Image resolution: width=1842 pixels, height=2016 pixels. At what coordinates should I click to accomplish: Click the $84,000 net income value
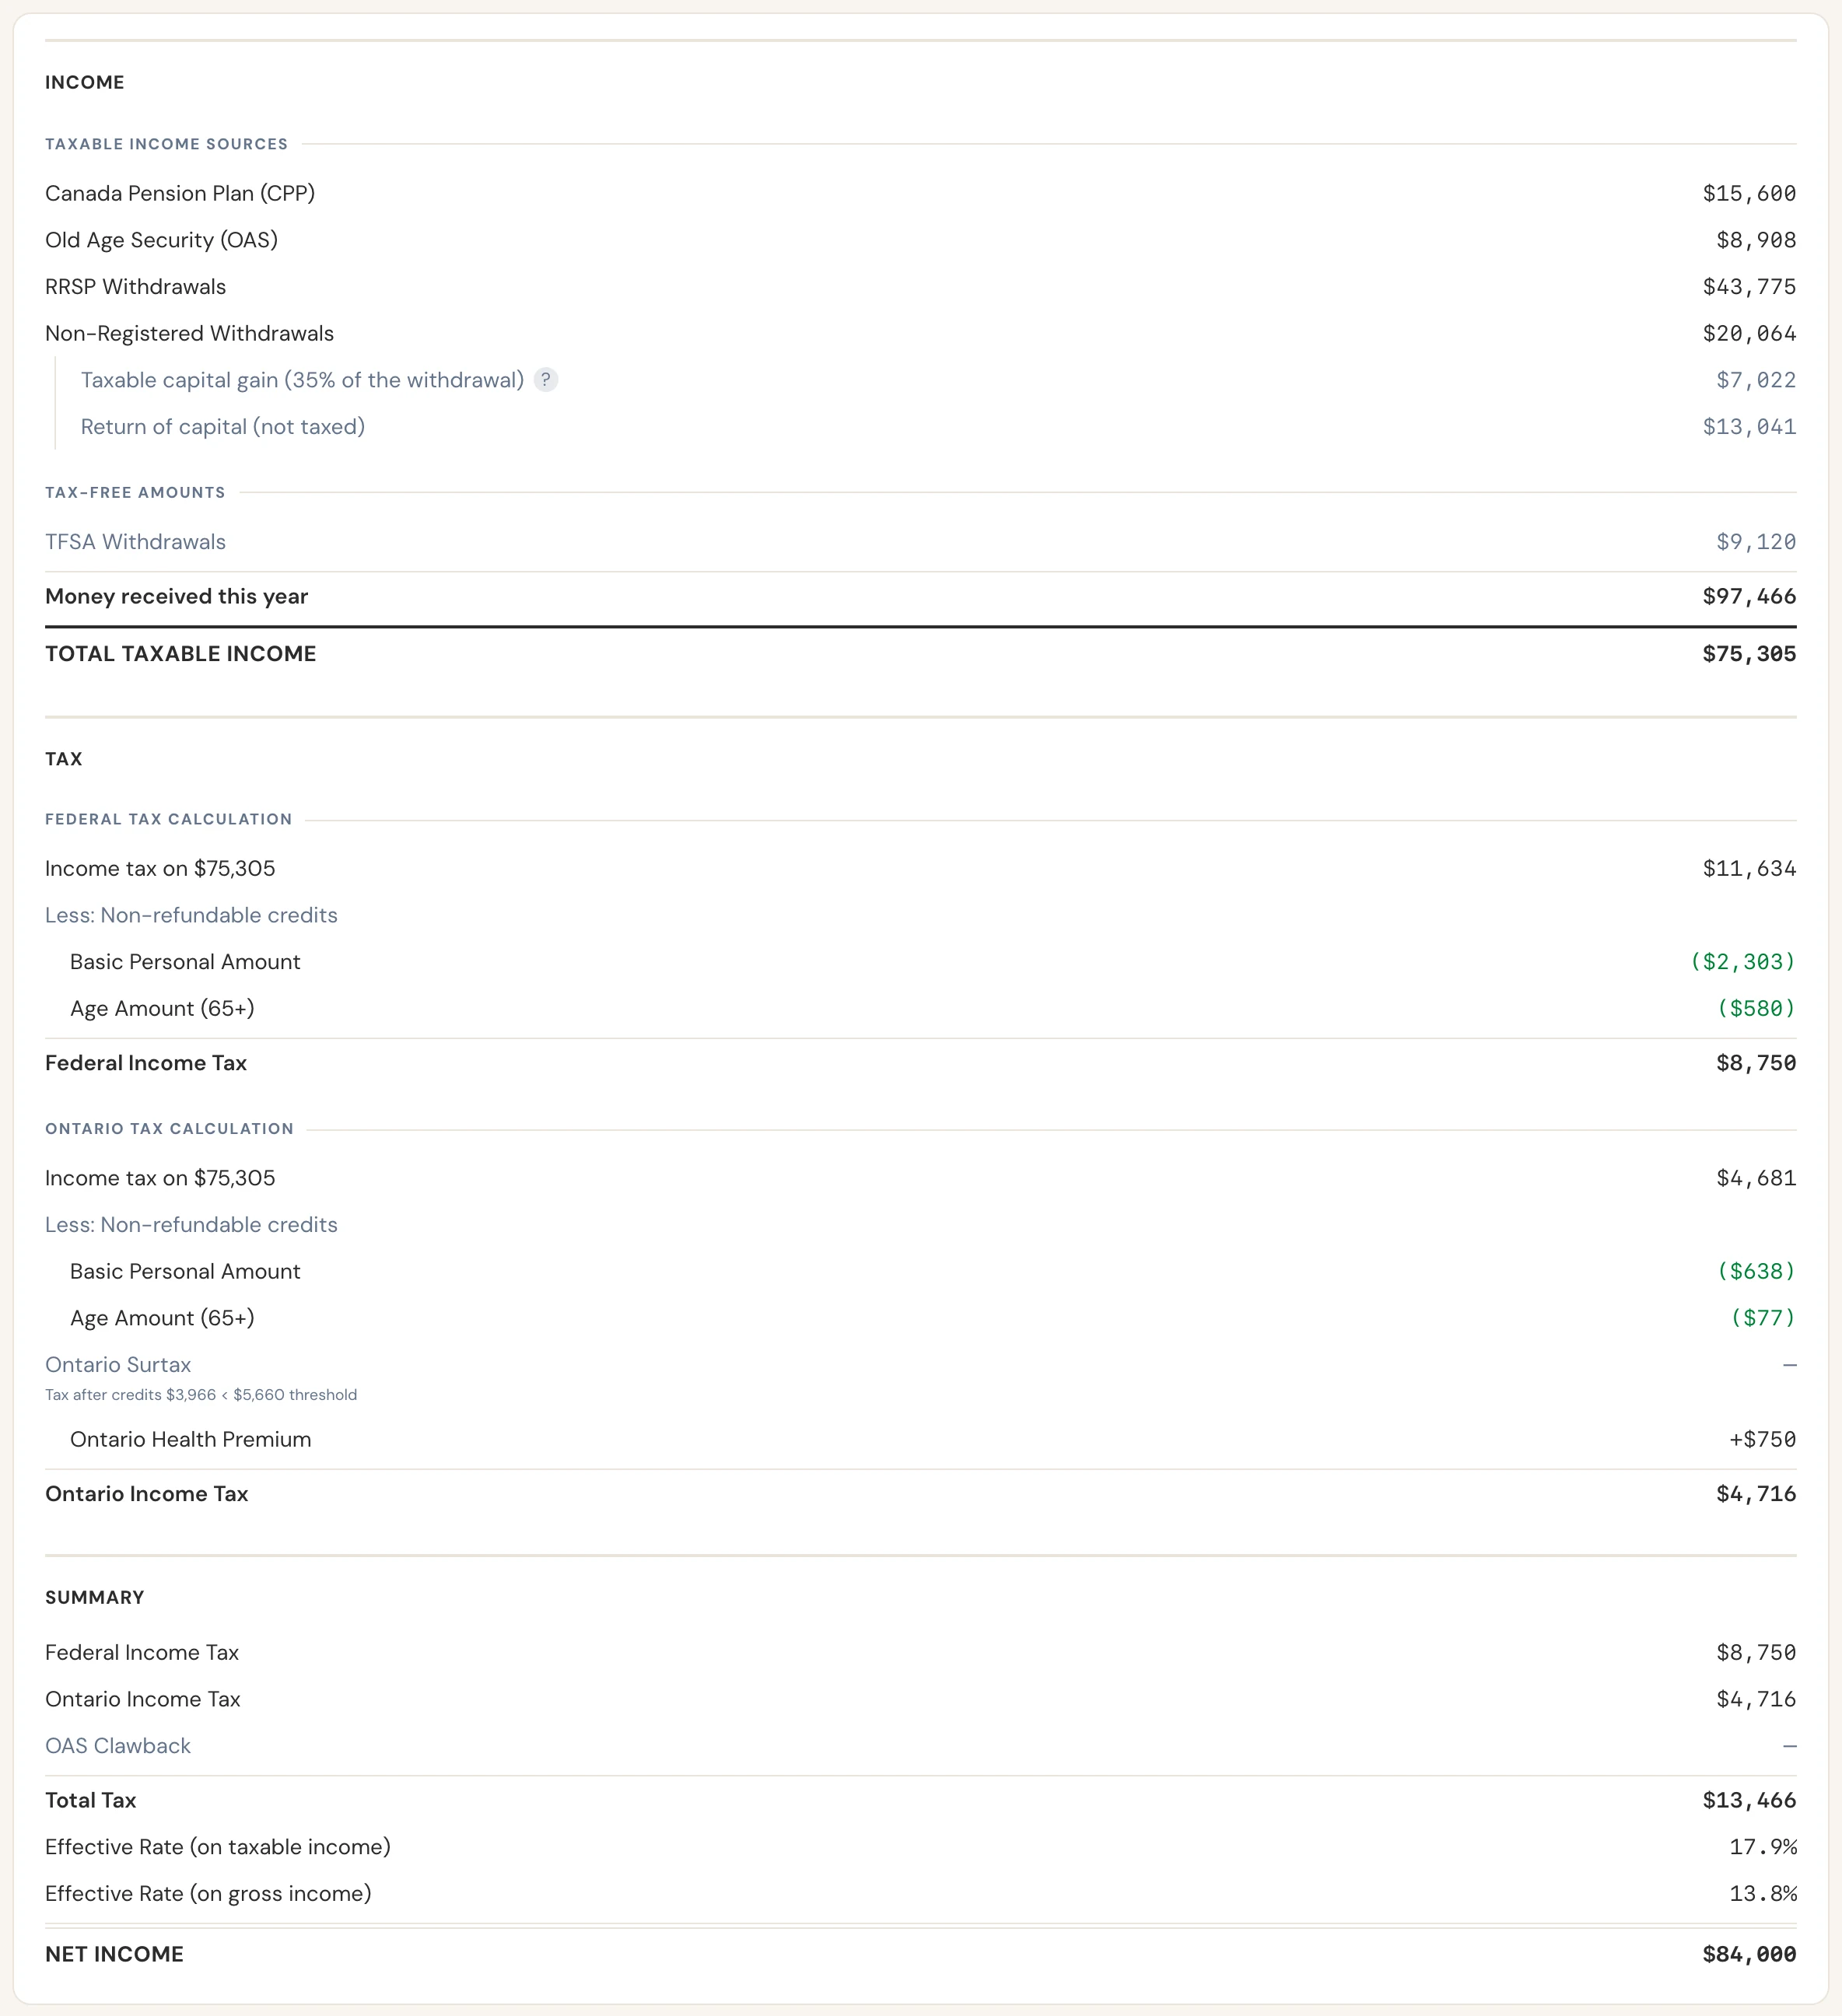tap(1749, 1954)
